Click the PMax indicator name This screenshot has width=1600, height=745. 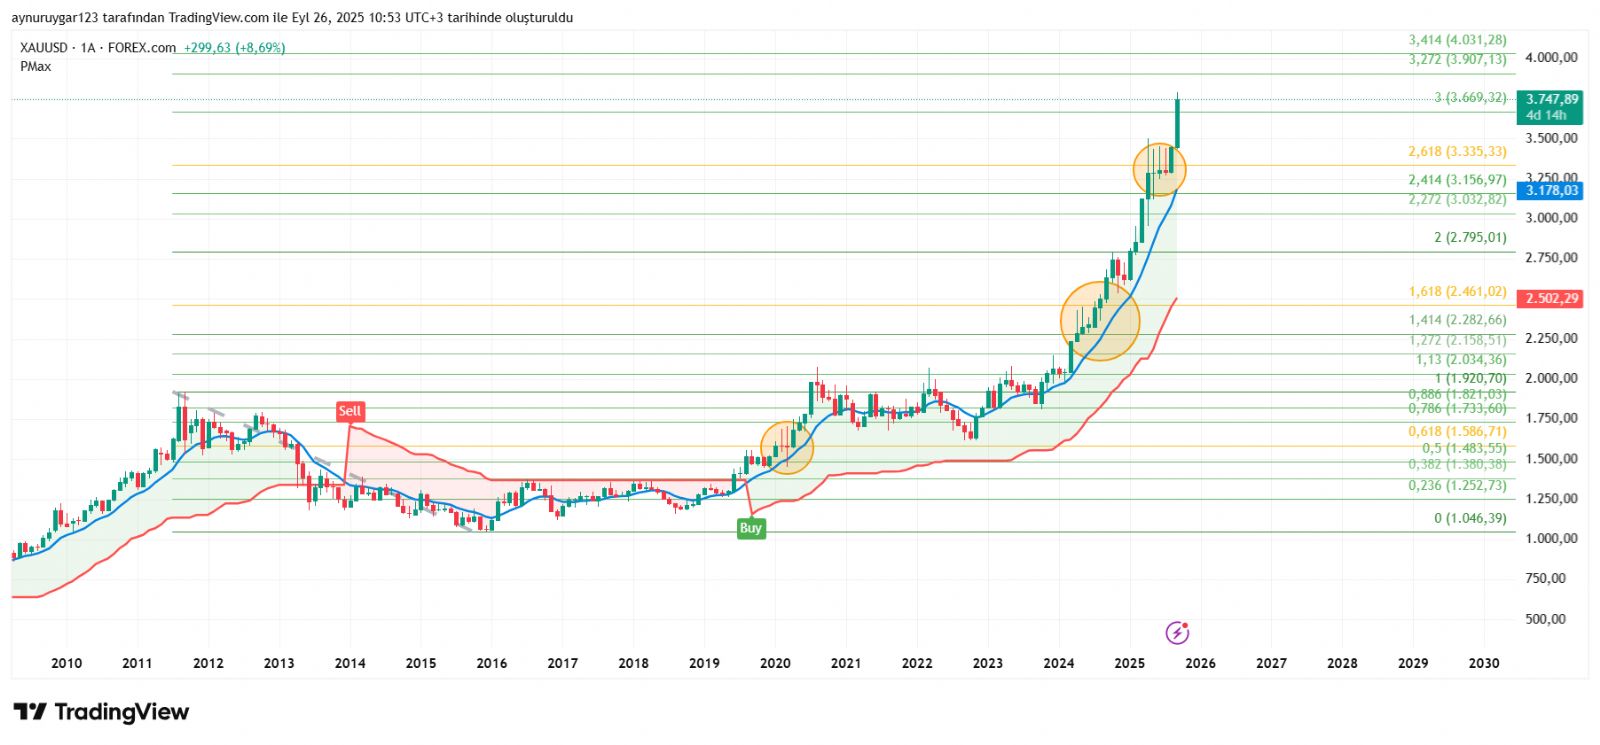[x=35, y=66]
